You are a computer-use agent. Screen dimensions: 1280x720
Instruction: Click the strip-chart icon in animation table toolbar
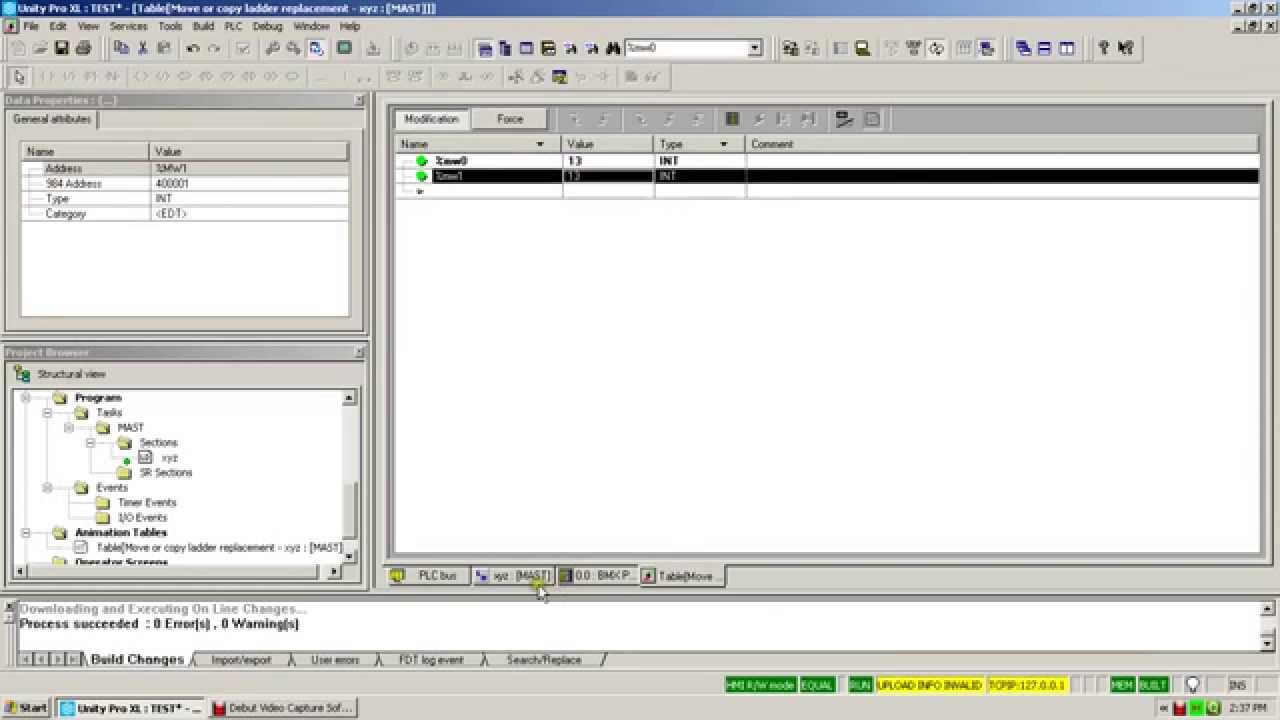pyautogui.click(x=845, y=119)
